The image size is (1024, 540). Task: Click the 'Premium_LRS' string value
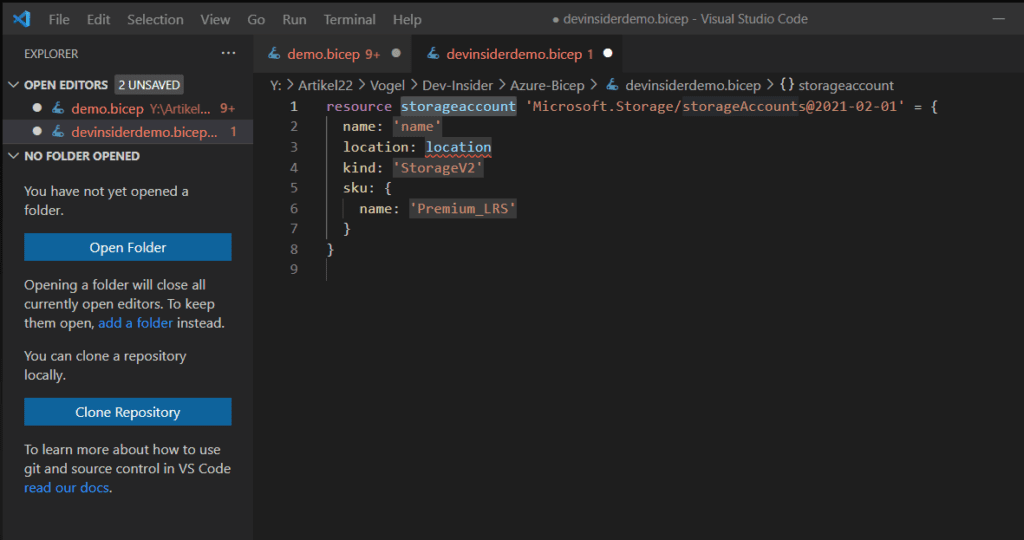coord(463,208)
